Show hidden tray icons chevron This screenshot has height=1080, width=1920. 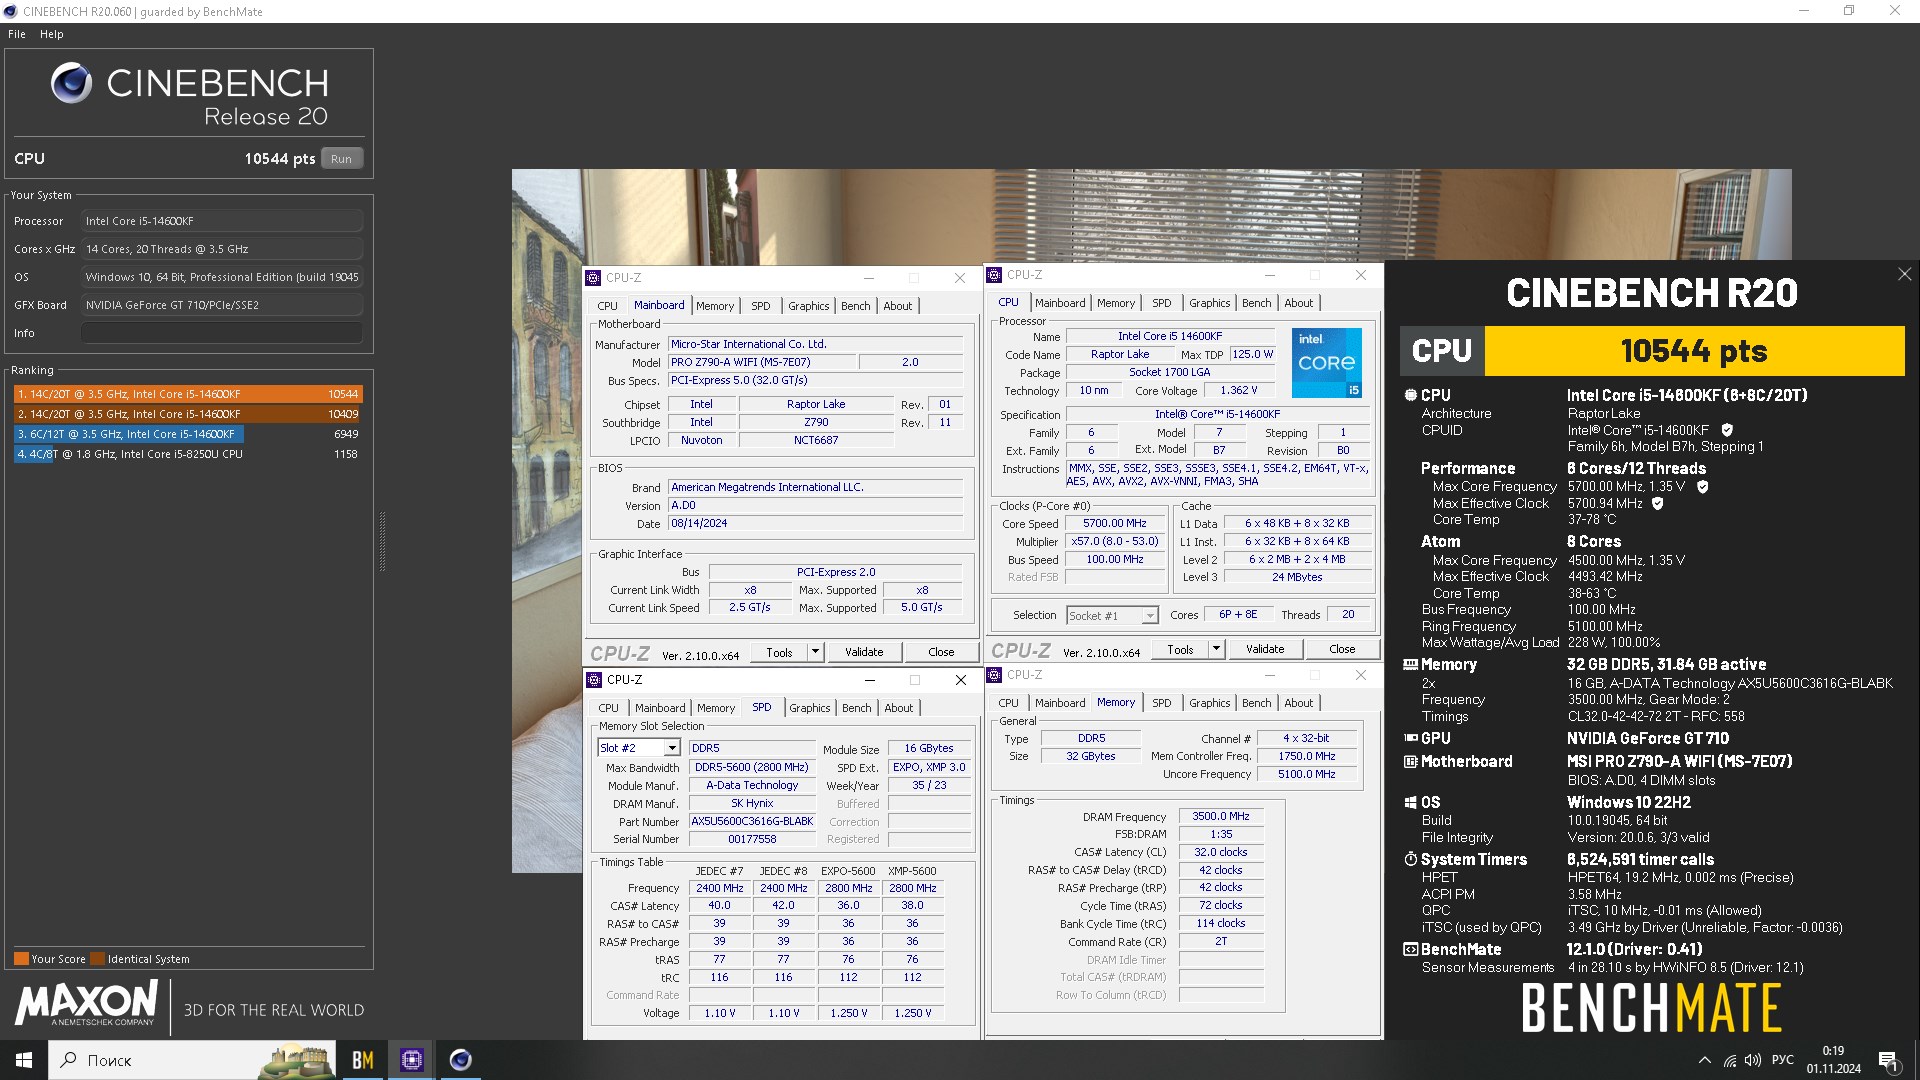coord(1704,1060)
